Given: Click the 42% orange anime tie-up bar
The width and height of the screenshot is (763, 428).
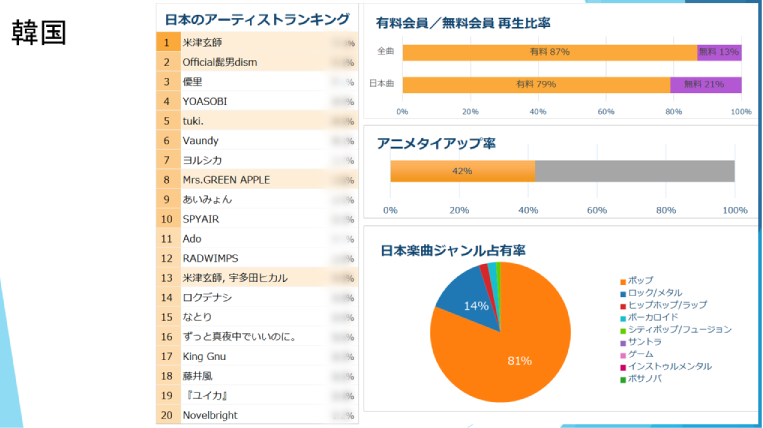Looking at the screenshot, I should tap(462, 171).
